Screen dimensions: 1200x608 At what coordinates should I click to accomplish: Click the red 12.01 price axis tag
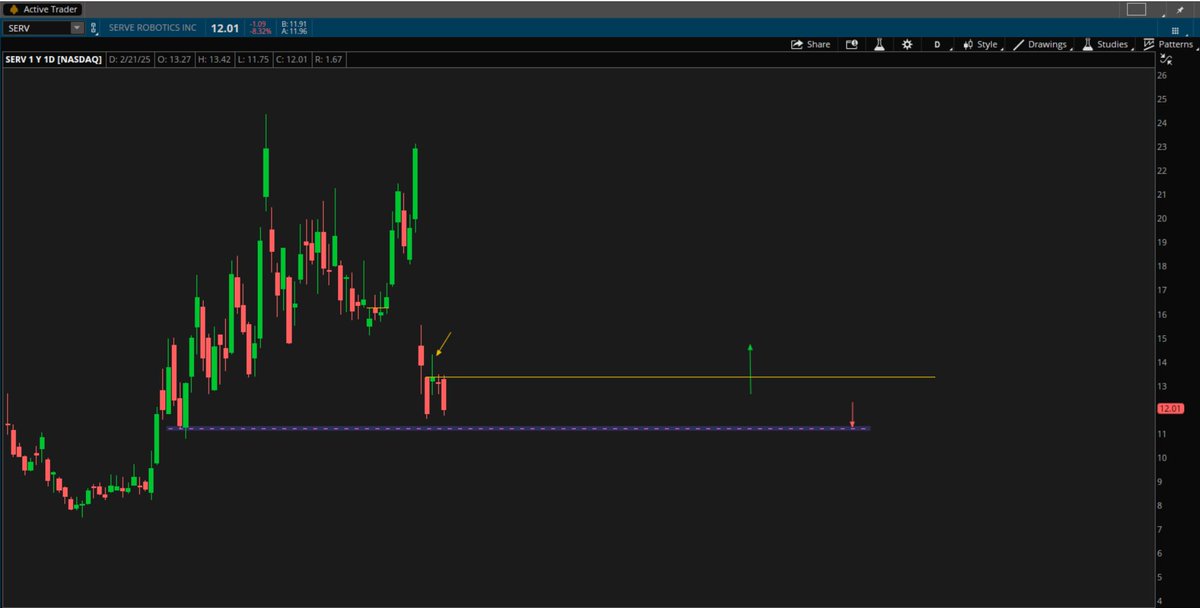1170,408
